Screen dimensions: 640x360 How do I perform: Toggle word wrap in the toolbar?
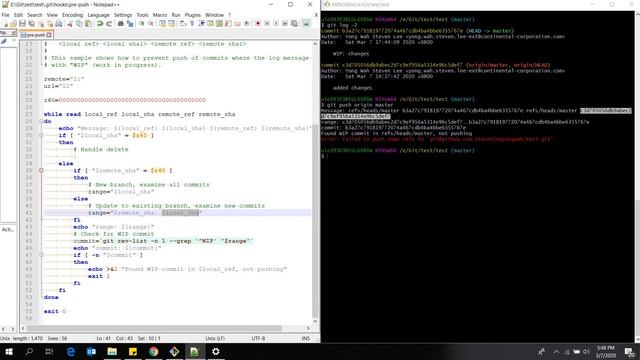(182, 24)
